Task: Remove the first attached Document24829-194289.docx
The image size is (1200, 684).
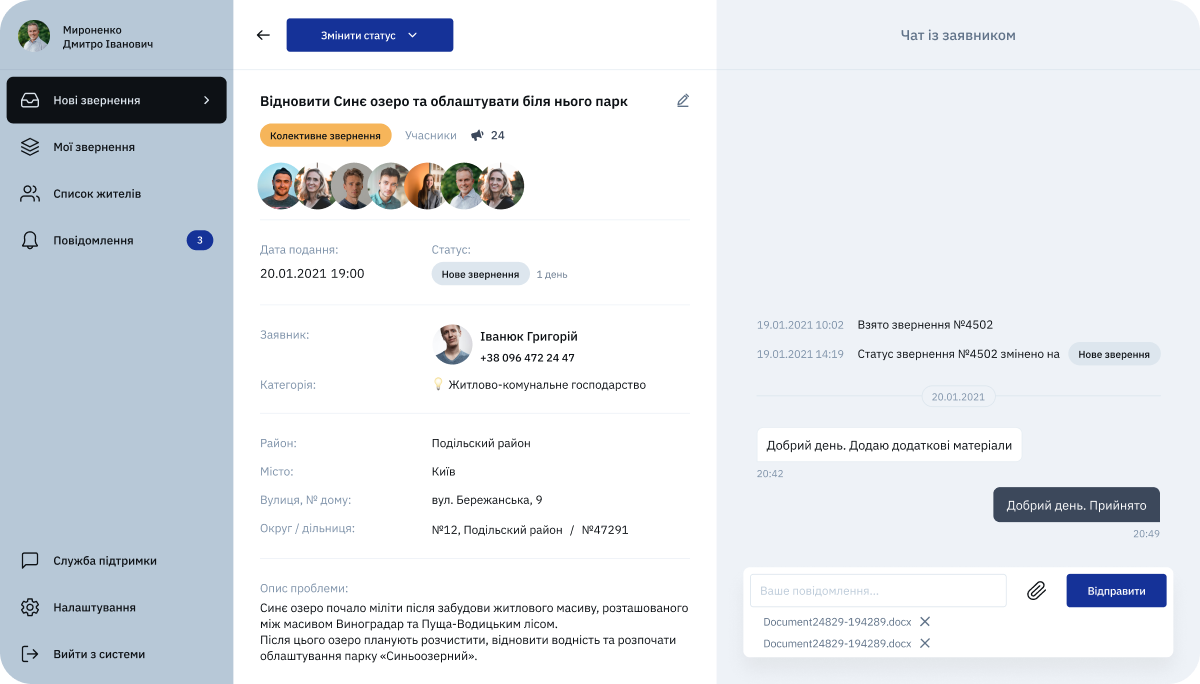Action: click(925, 622)
